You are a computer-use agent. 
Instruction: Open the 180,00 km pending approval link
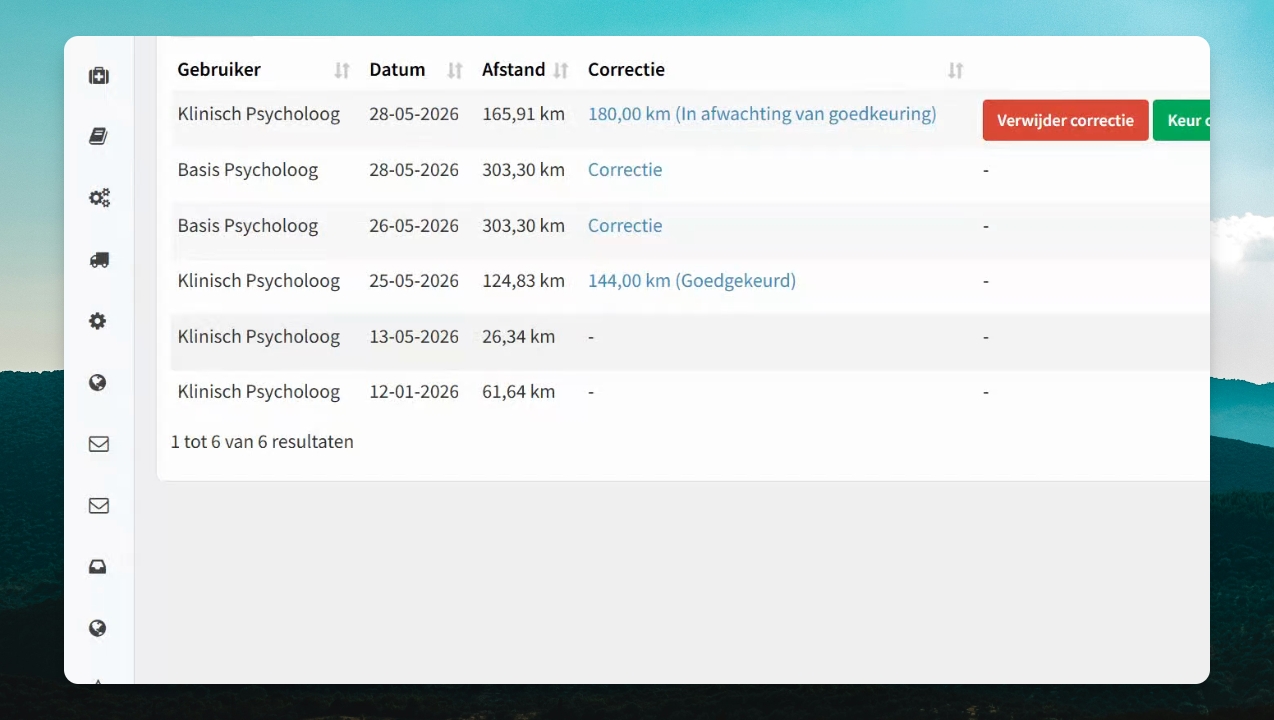click(x=762, y=114)
